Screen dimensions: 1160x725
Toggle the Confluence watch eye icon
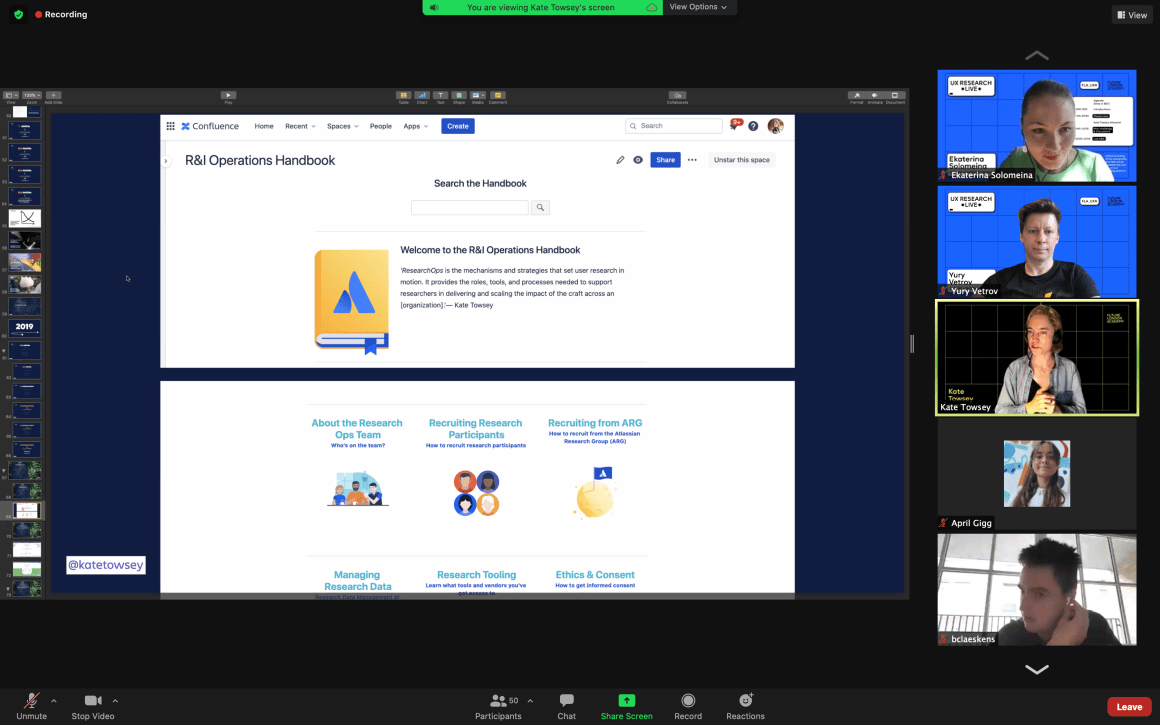[x=638, y=160]
